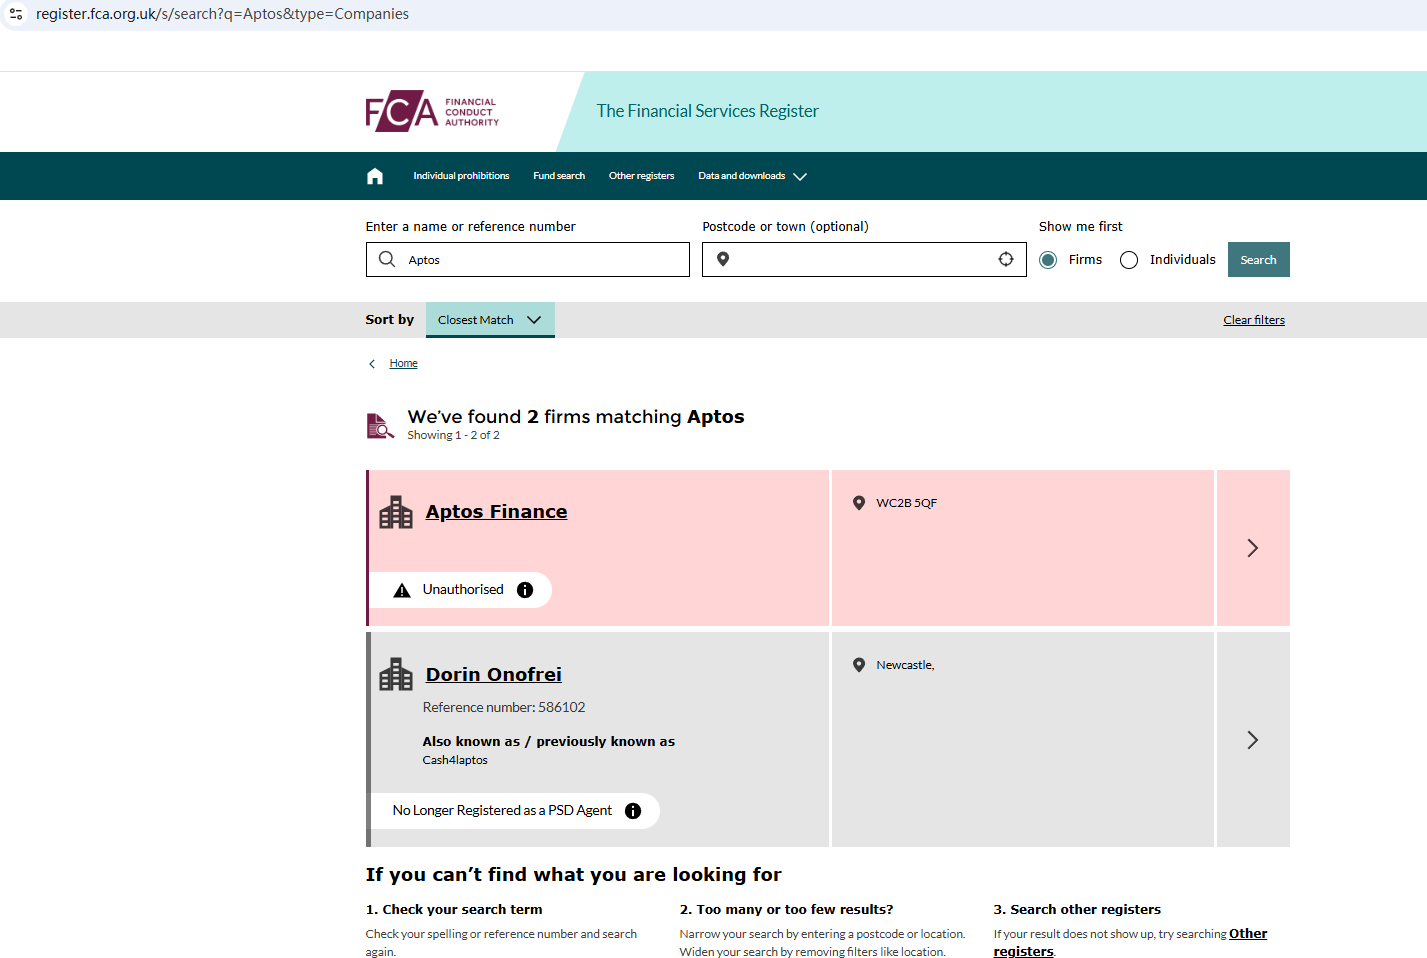The height and width of the screenshot is (958, 1427).
Task: Click the magnifier icon in the name search box
Action: (387, 260)
